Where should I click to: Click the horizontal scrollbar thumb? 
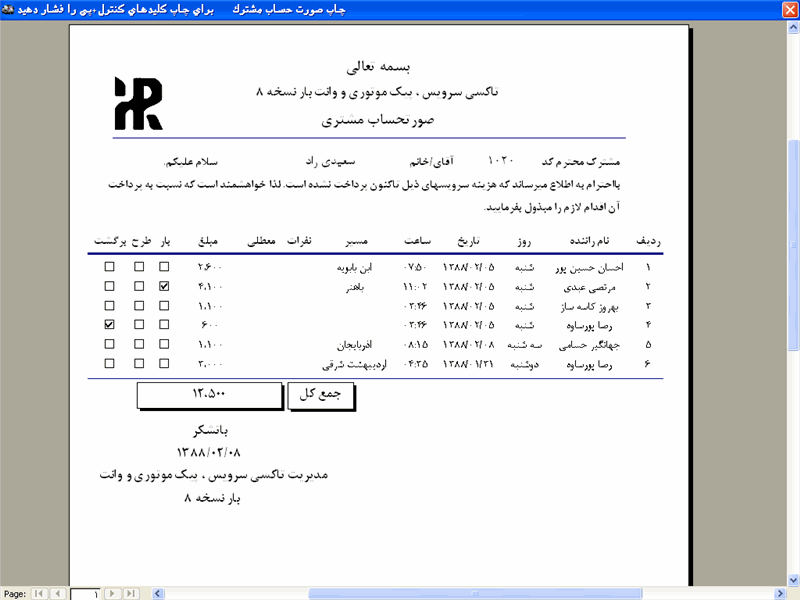click(475, 593)
